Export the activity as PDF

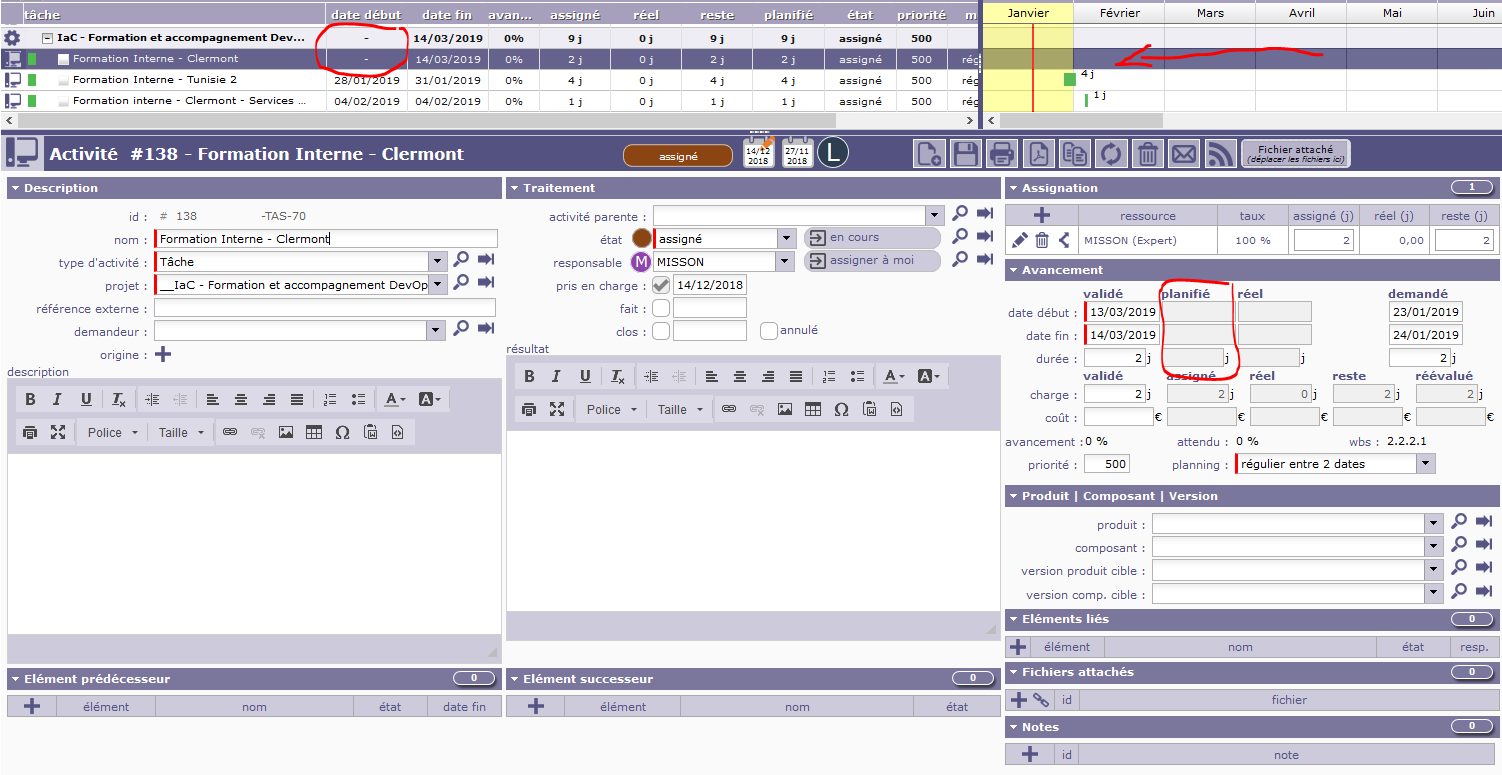(x=1040, y=154)
